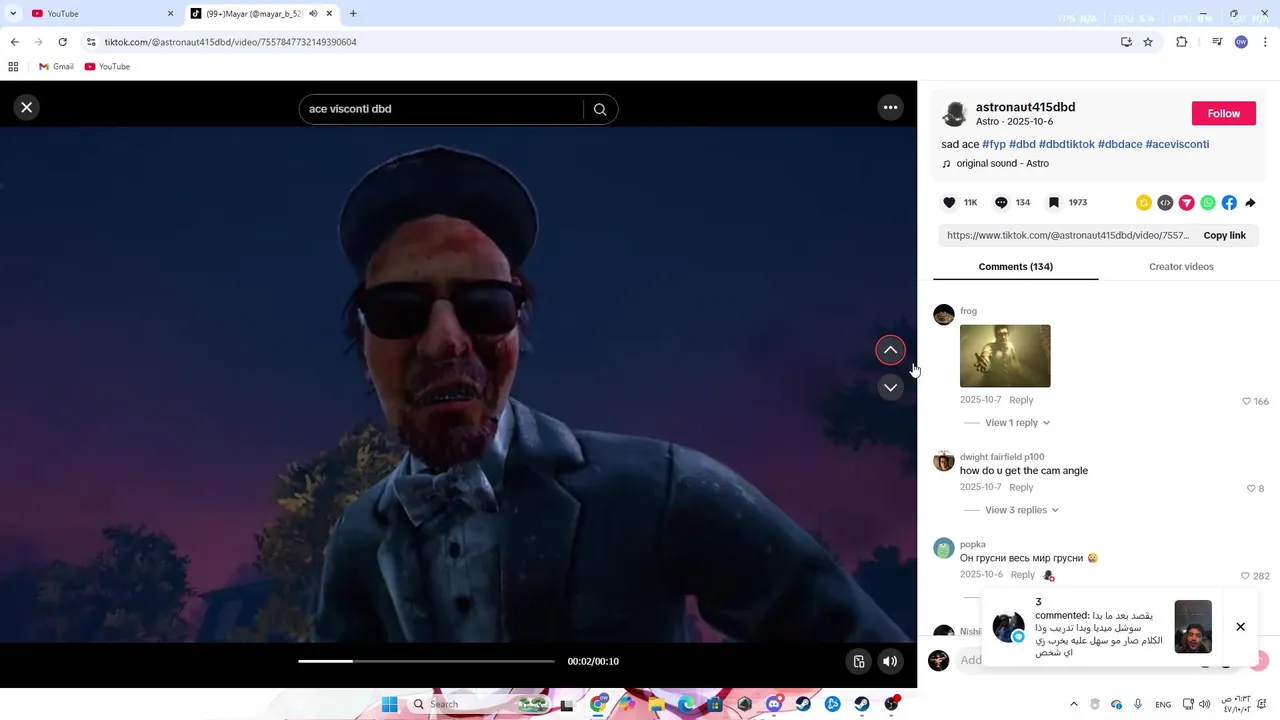Dismiss the comment notification popup
The height and width of the screenshot is (720, 1280).
pyautogui.click(x=1240, y=627)
